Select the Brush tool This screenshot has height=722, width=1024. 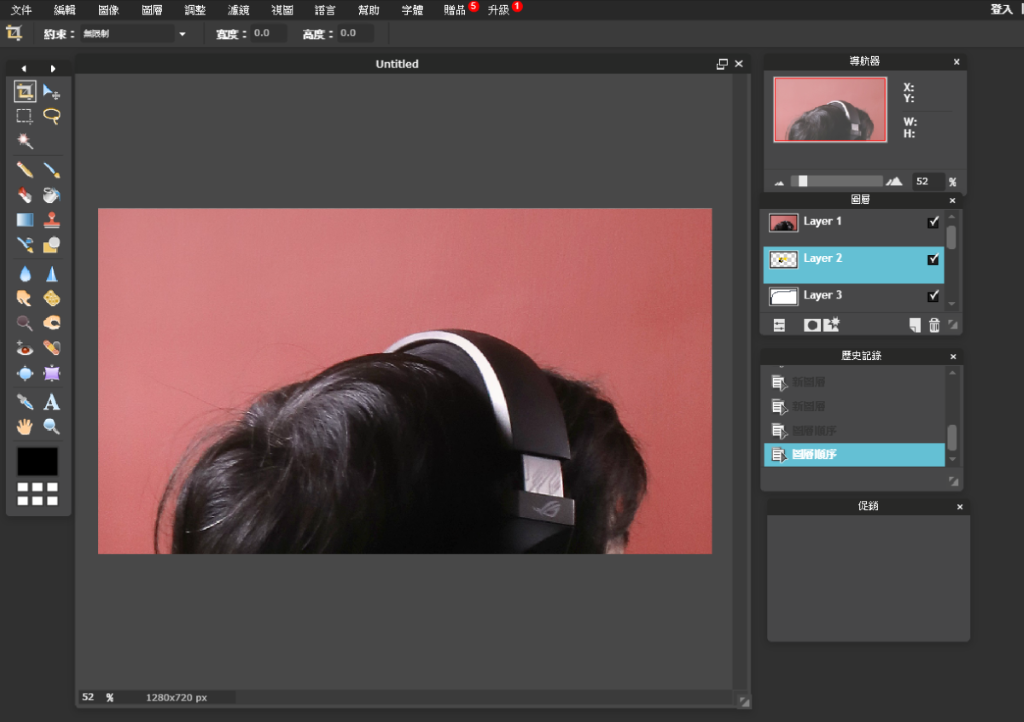tap(52, 170)
